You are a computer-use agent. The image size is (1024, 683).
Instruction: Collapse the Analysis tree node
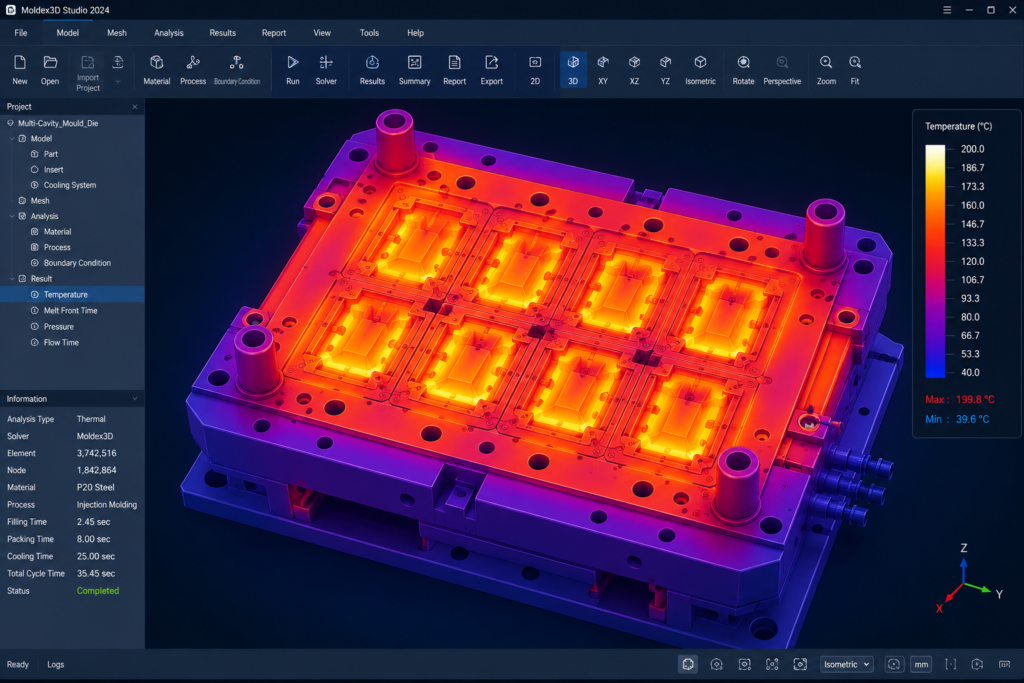pyautogui.click(x=12, y=216)
